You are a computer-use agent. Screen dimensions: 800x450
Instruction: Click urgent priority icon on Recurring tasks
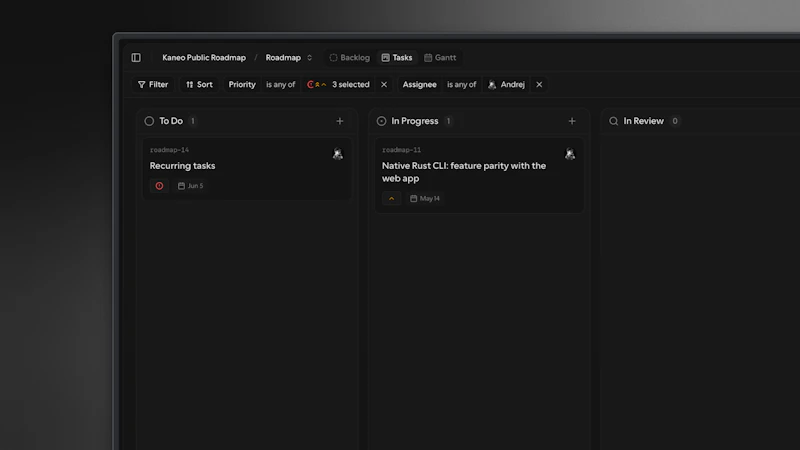point(159,186)
